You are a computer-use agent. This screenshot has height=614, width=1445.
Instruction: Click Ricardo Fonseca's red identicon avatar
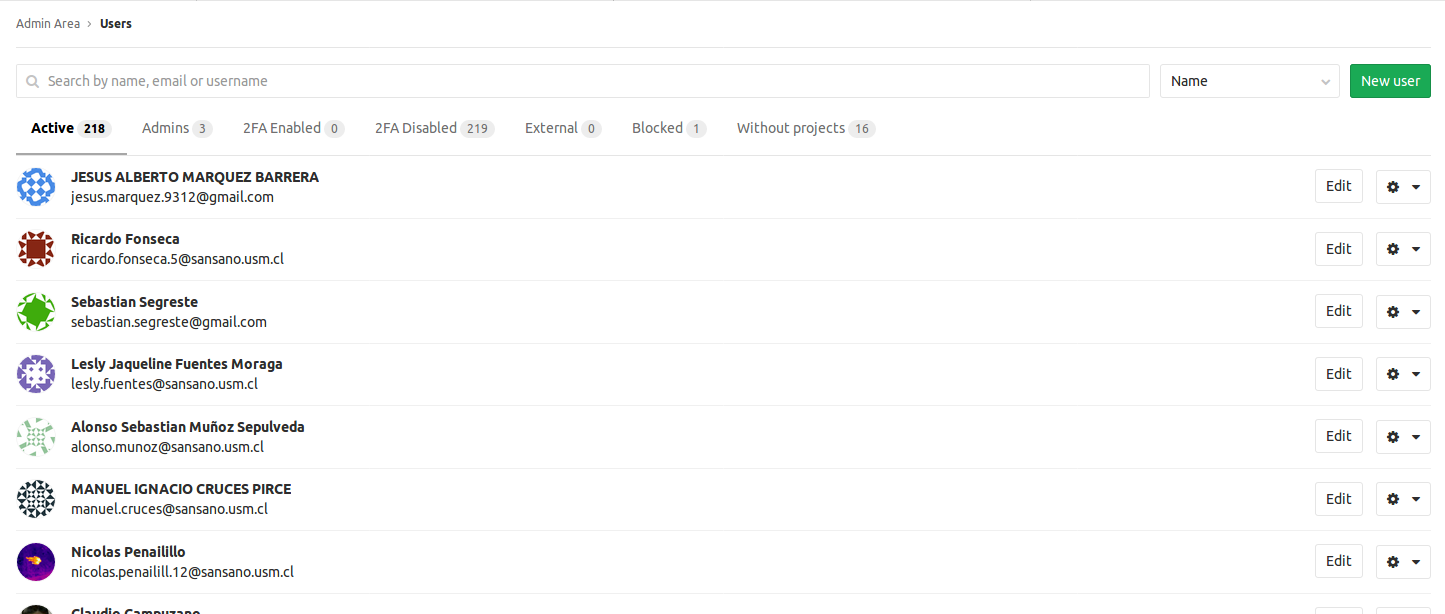tap(36, 249)
